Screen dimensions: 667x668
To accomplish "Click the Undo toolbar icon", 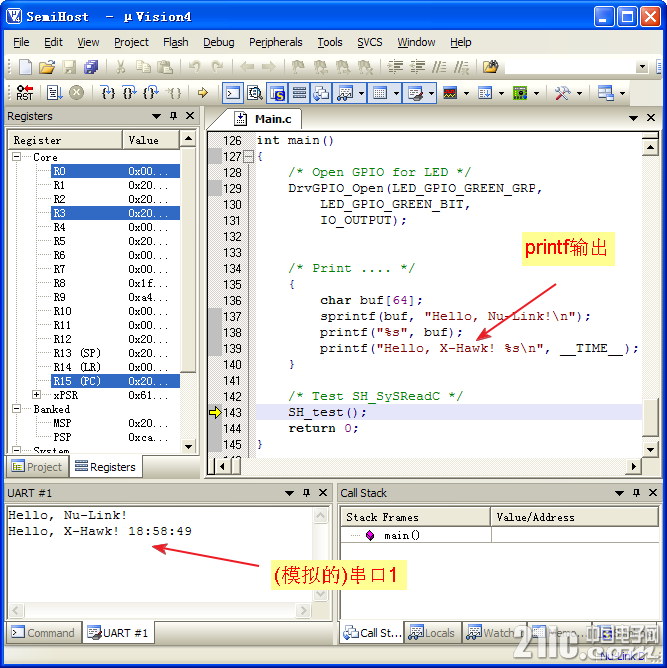I will [x=195, y=67].
